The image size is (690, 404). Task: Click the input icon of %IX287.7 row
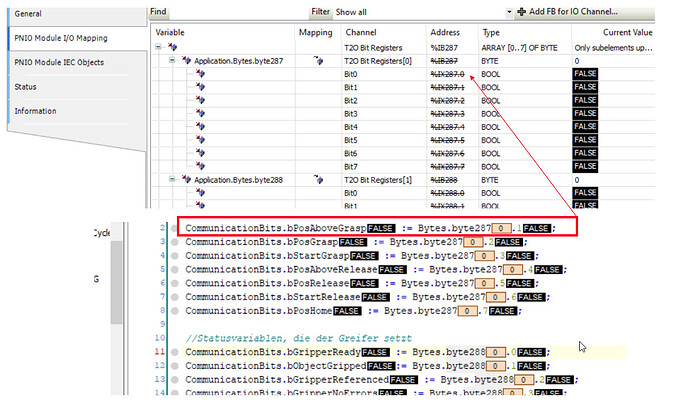[201, 166]
